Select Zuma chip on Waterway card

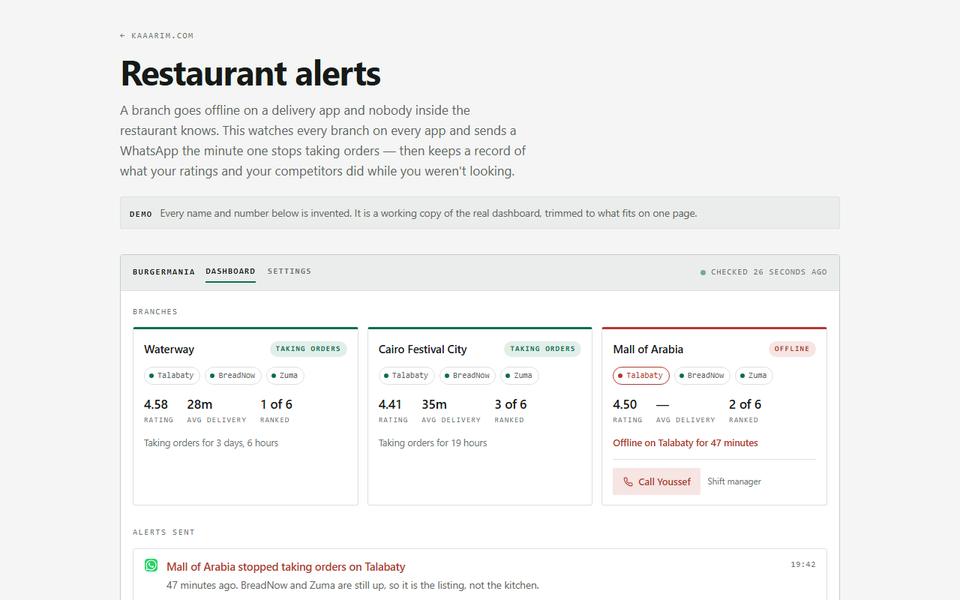(285, 375)
